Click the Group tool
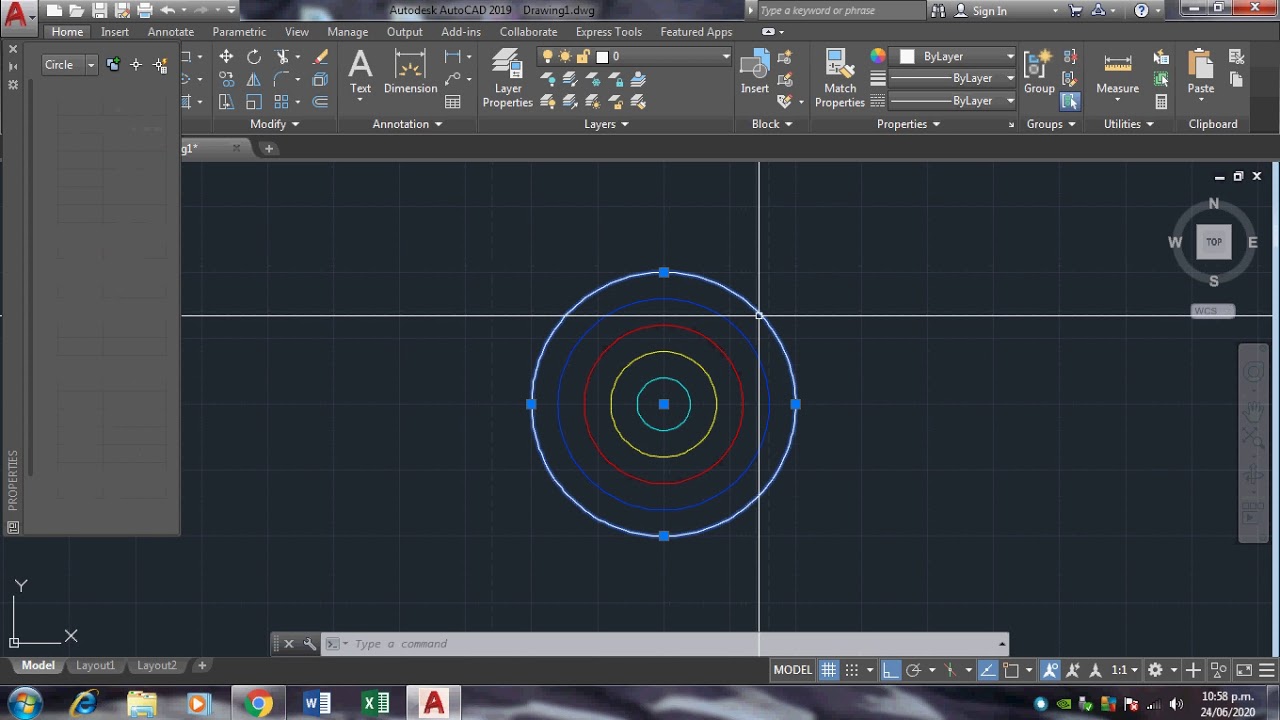 [x=1039, y=72]
